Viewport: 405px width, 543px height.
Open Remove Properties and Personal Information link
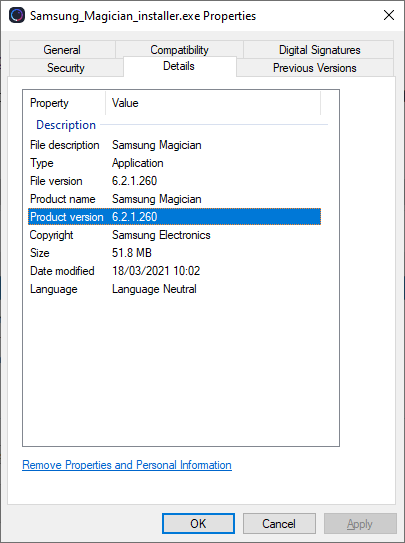[127, 465]
